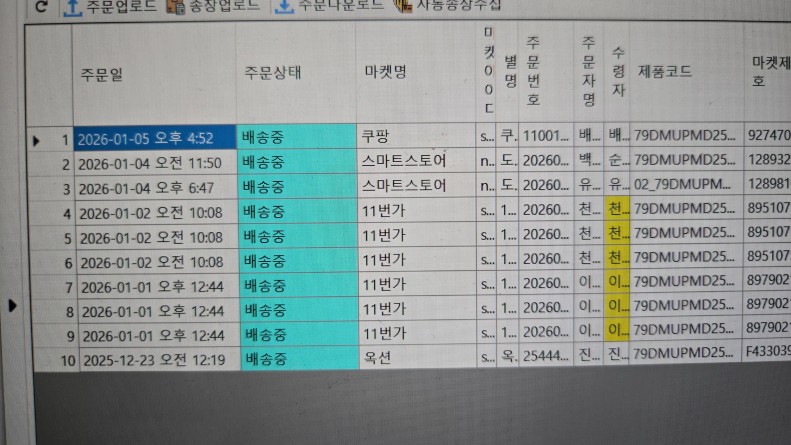Click the cyan 배송중 status in row 6

(x=299, y=261)
